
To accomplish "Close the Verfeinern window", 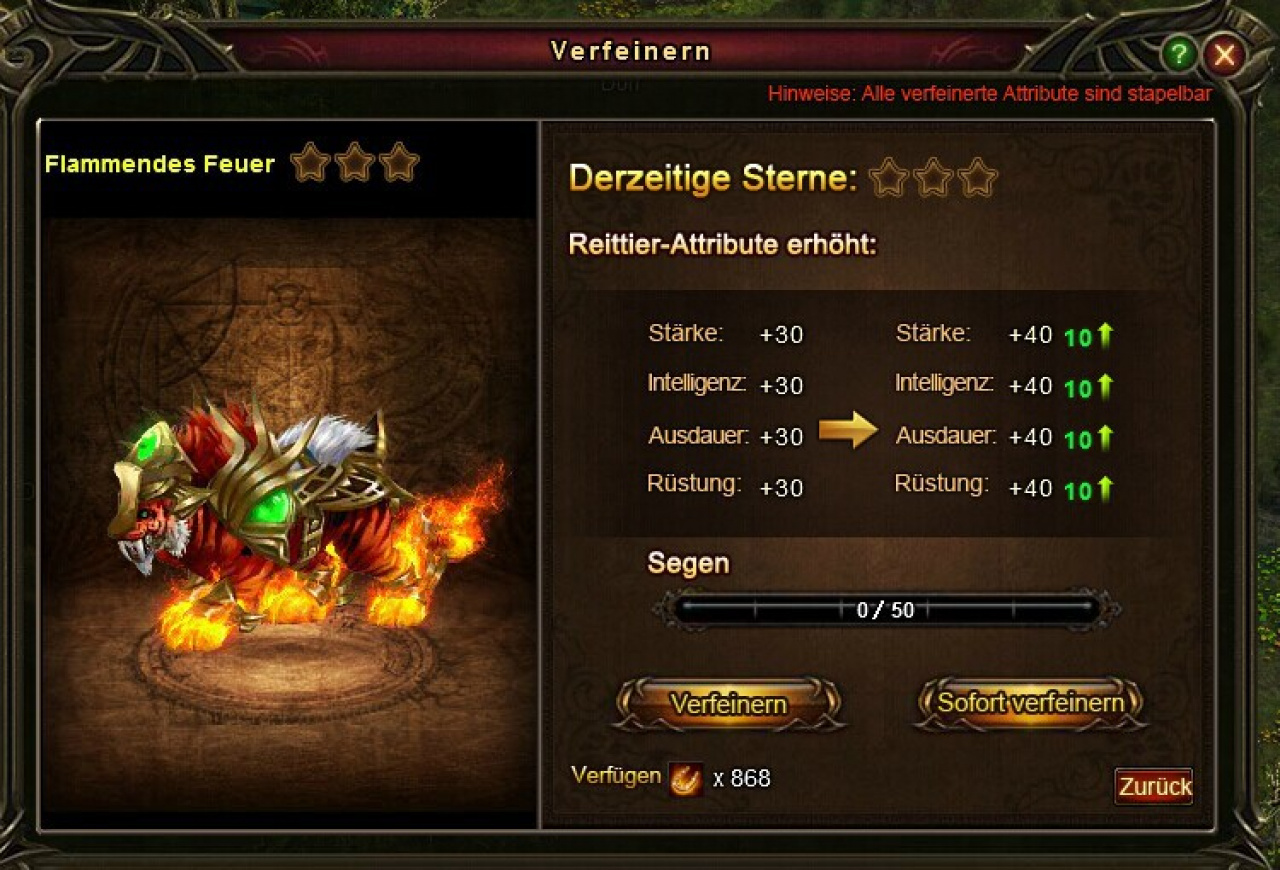I will point(1224,54).
